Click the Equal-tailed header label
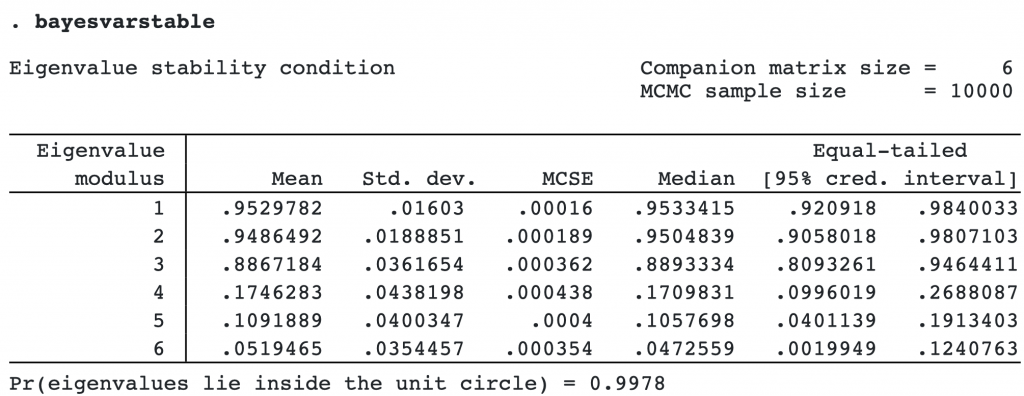Viewport: 1024px width, 396px height. click(889, 151)
